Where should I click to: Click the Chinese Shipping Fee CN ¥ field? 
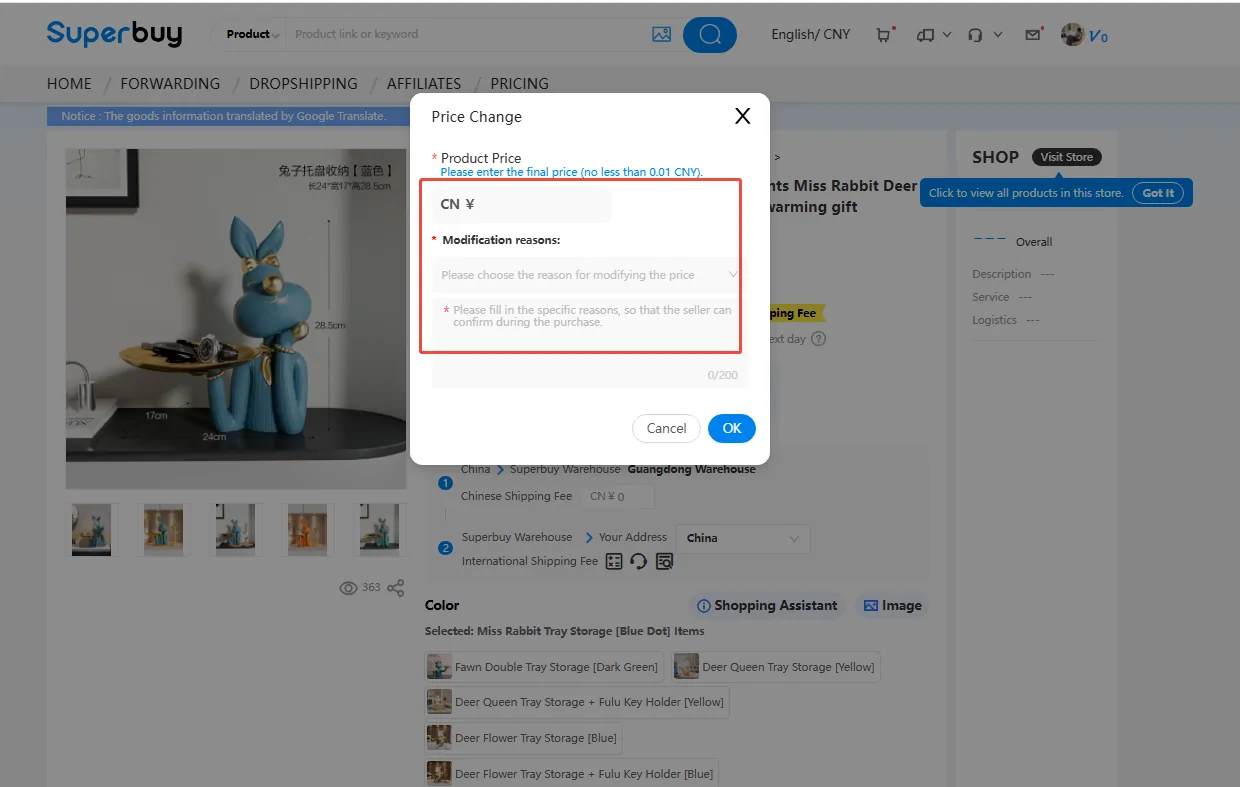[618, 496]
